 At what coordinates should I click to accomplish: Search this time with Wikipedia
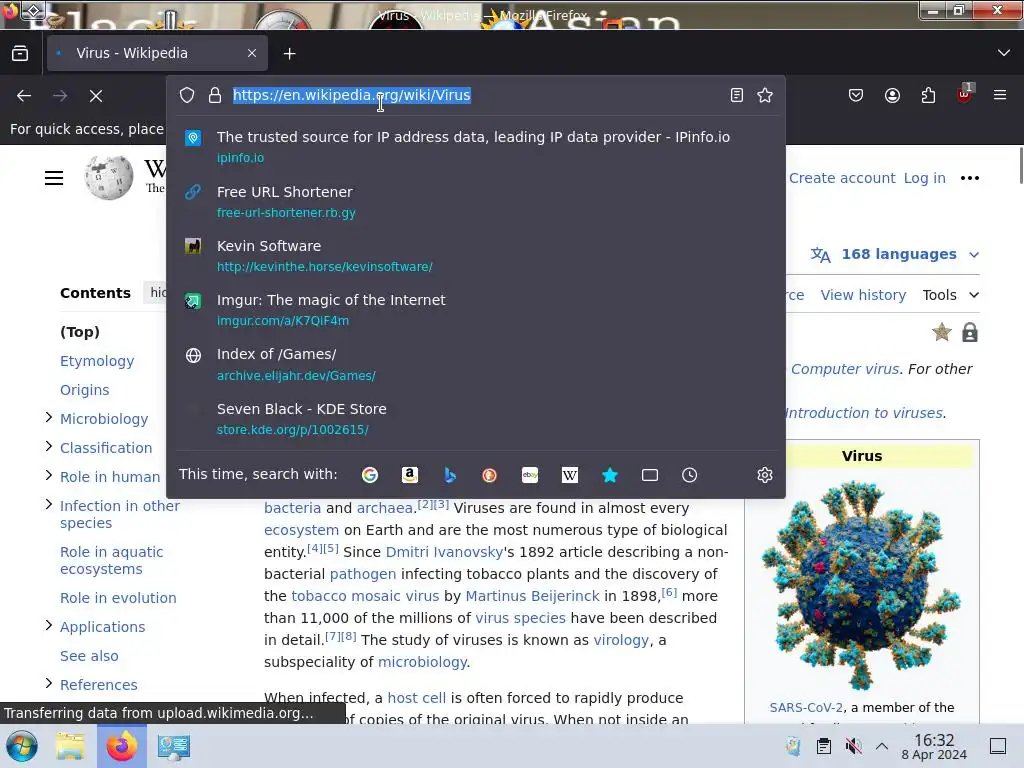click(569, 475)
